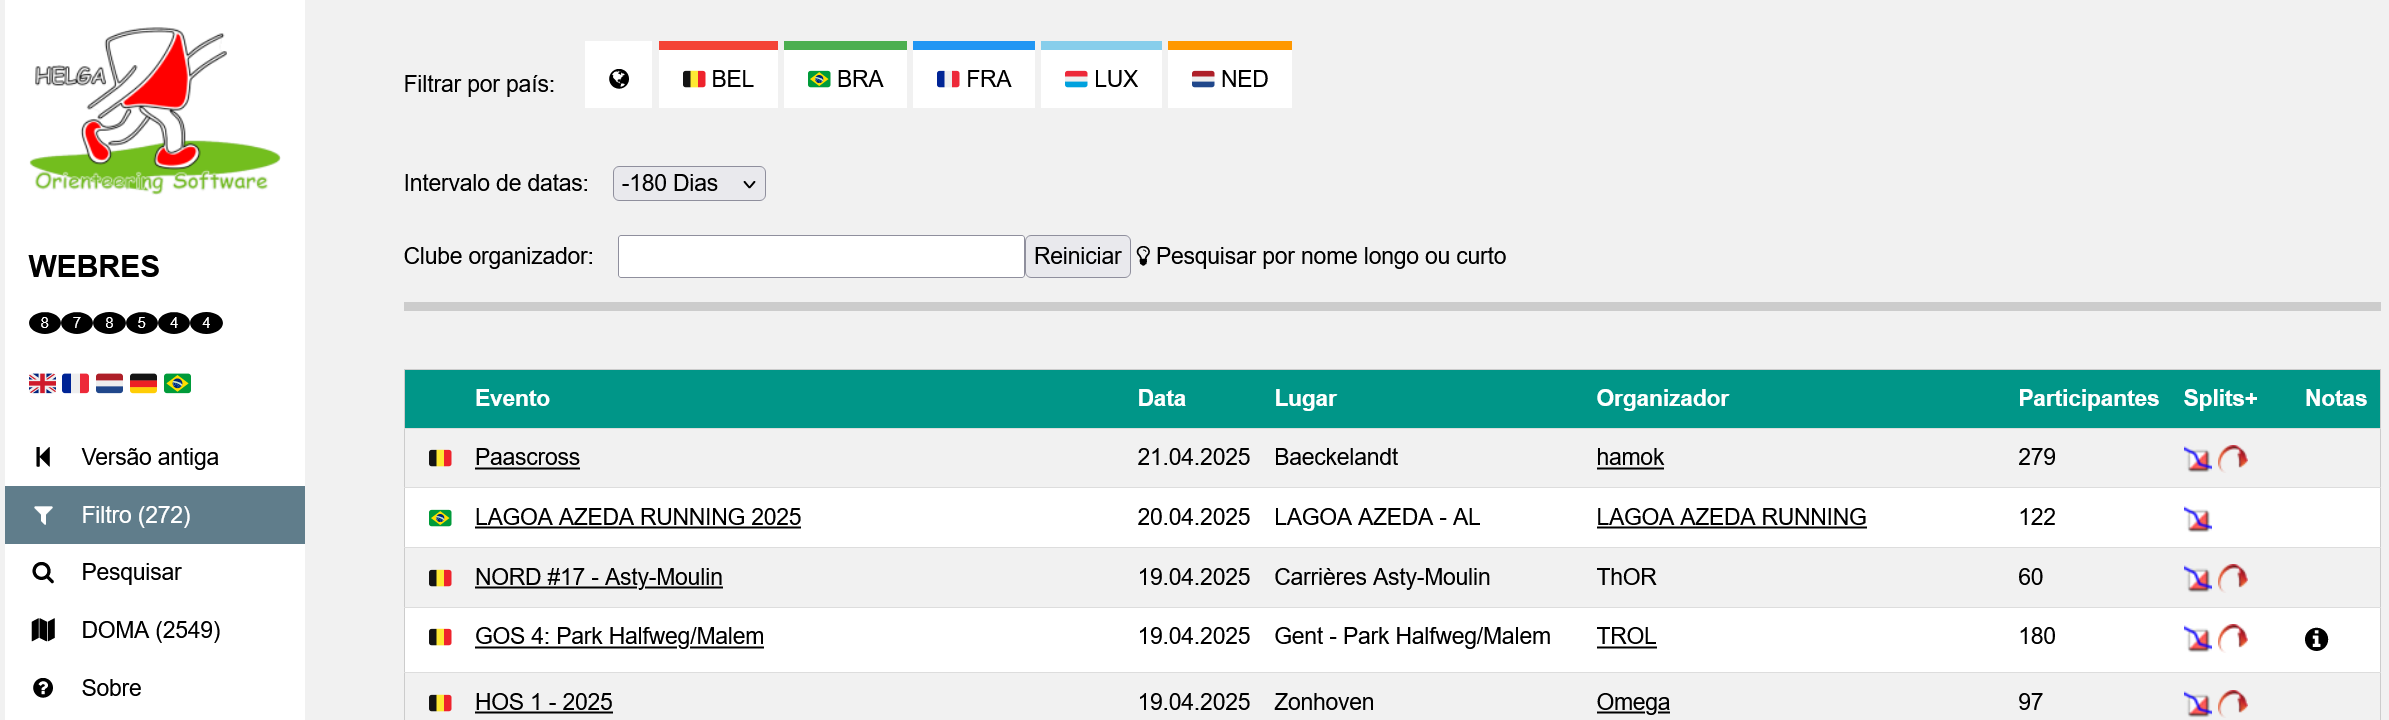Open splits icon for LAGOA AZEDA RUNNING 2025
The height and width of the screenshot is (720, 2389).
pyautogui.click(x=2197, y=519)
